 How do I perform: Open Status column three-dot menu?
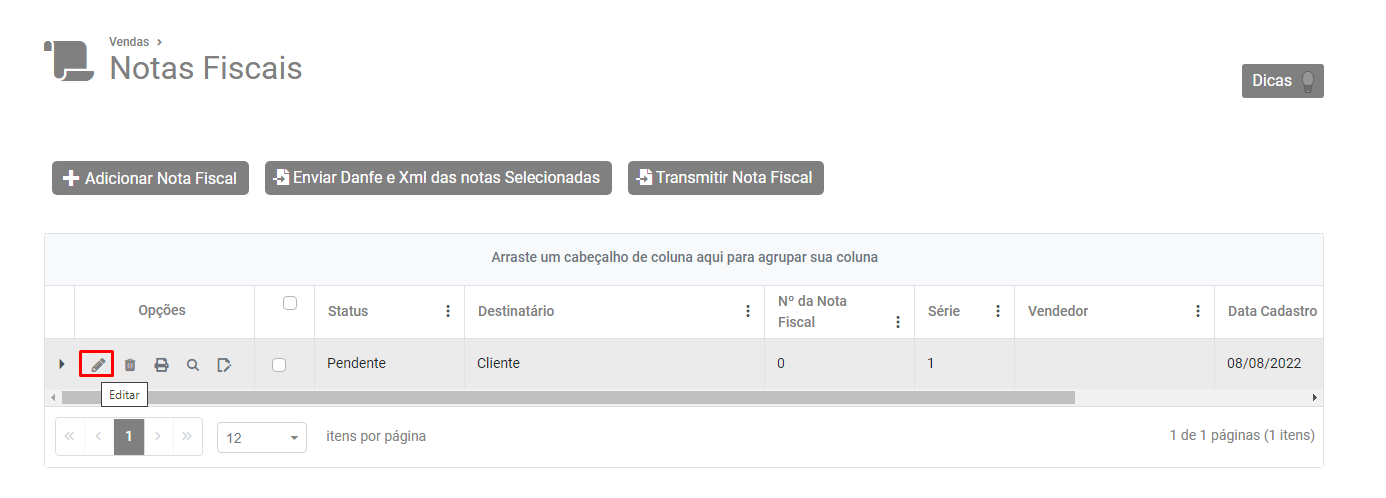pos(448,311)
